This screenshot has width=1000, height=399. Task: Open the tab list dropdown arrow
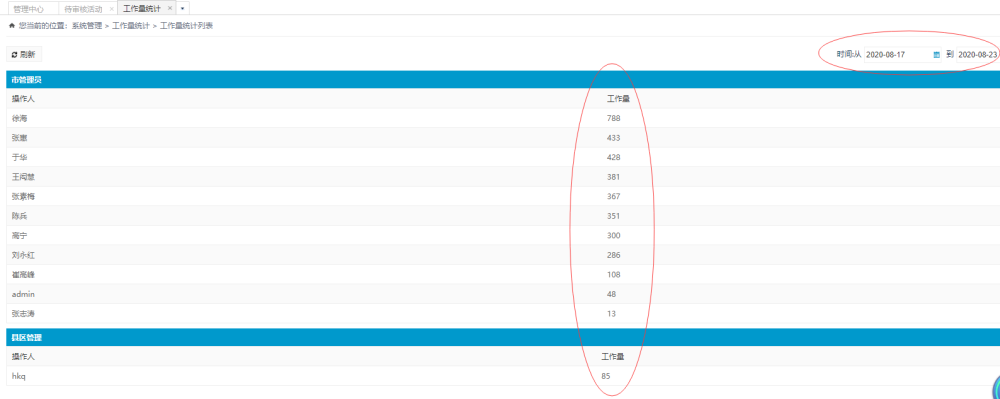(x=182, y=9)
